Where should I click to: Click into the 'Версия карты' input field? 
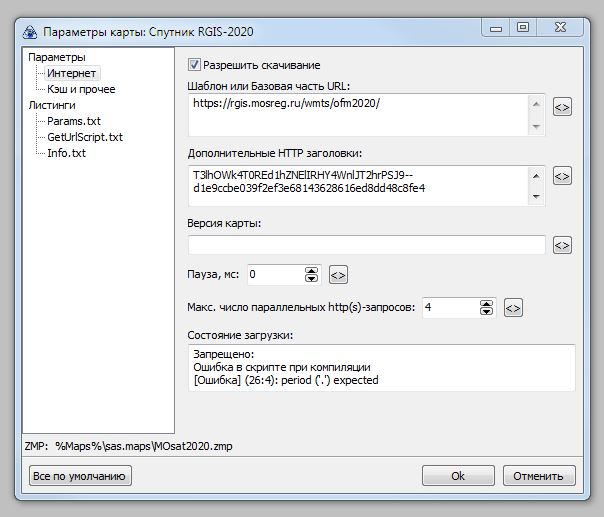click(366, 245)
